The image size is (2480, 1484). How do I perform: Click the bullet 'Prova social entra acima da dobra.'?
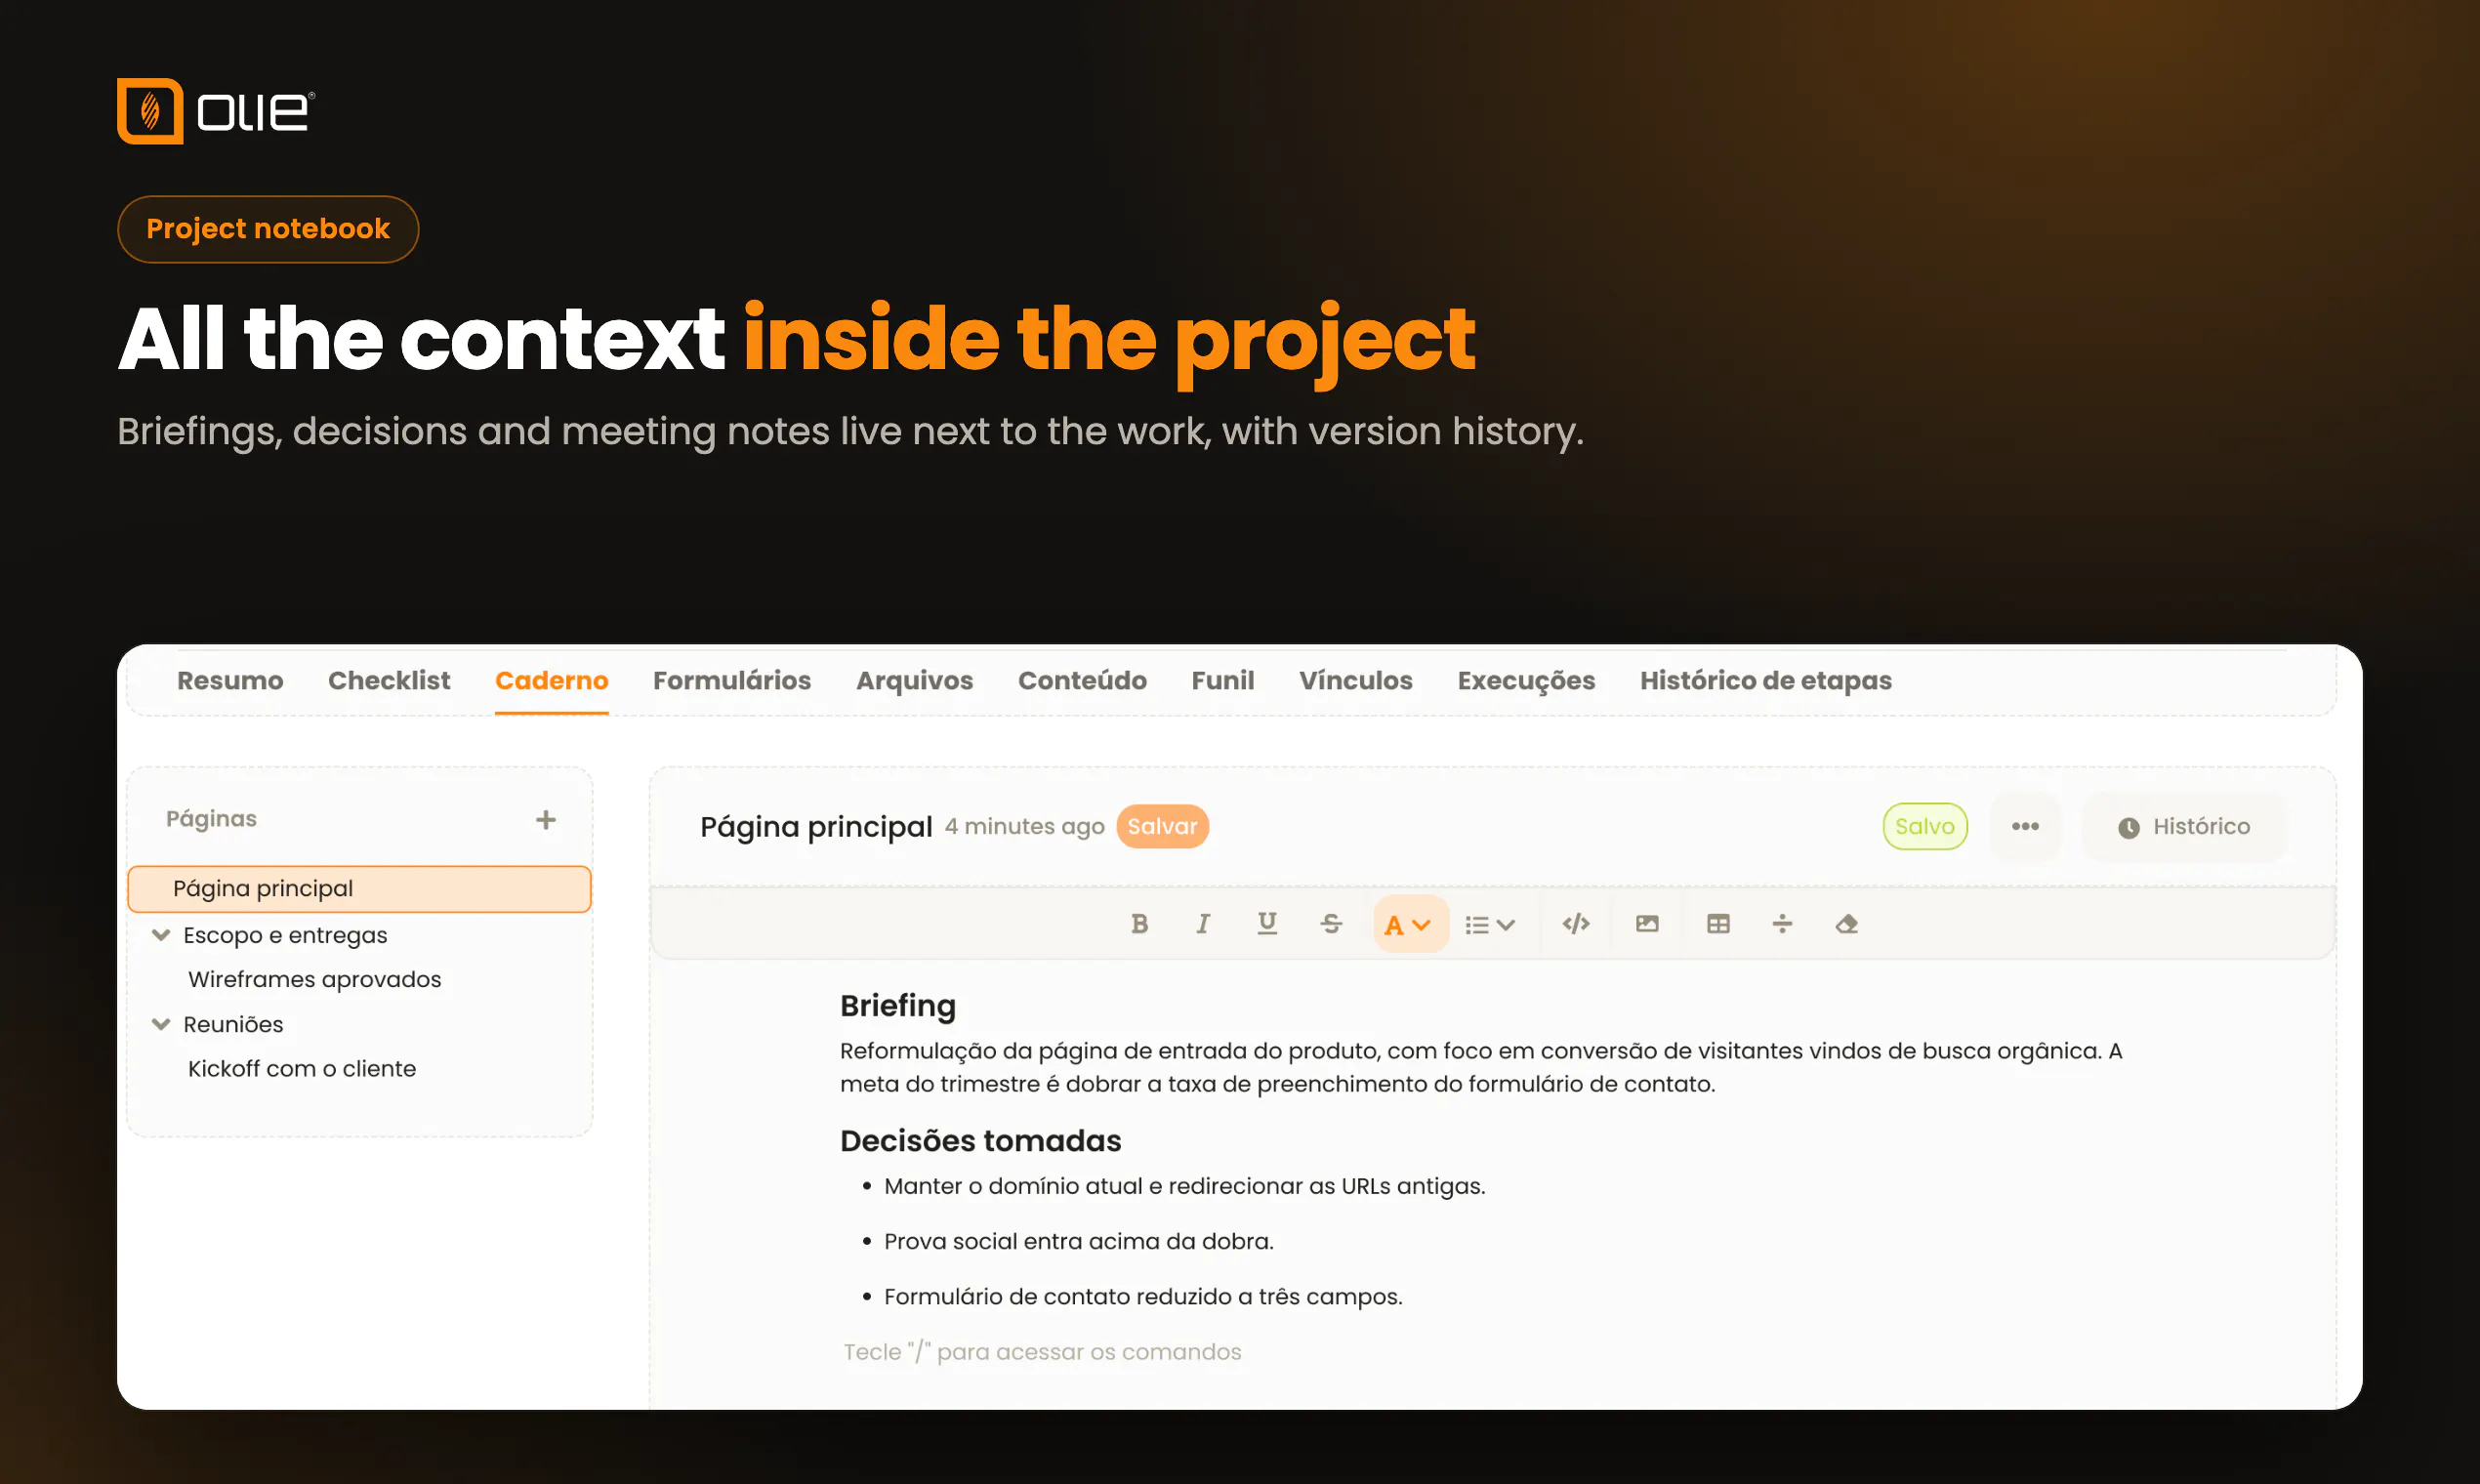(x=1078, y=1242)
